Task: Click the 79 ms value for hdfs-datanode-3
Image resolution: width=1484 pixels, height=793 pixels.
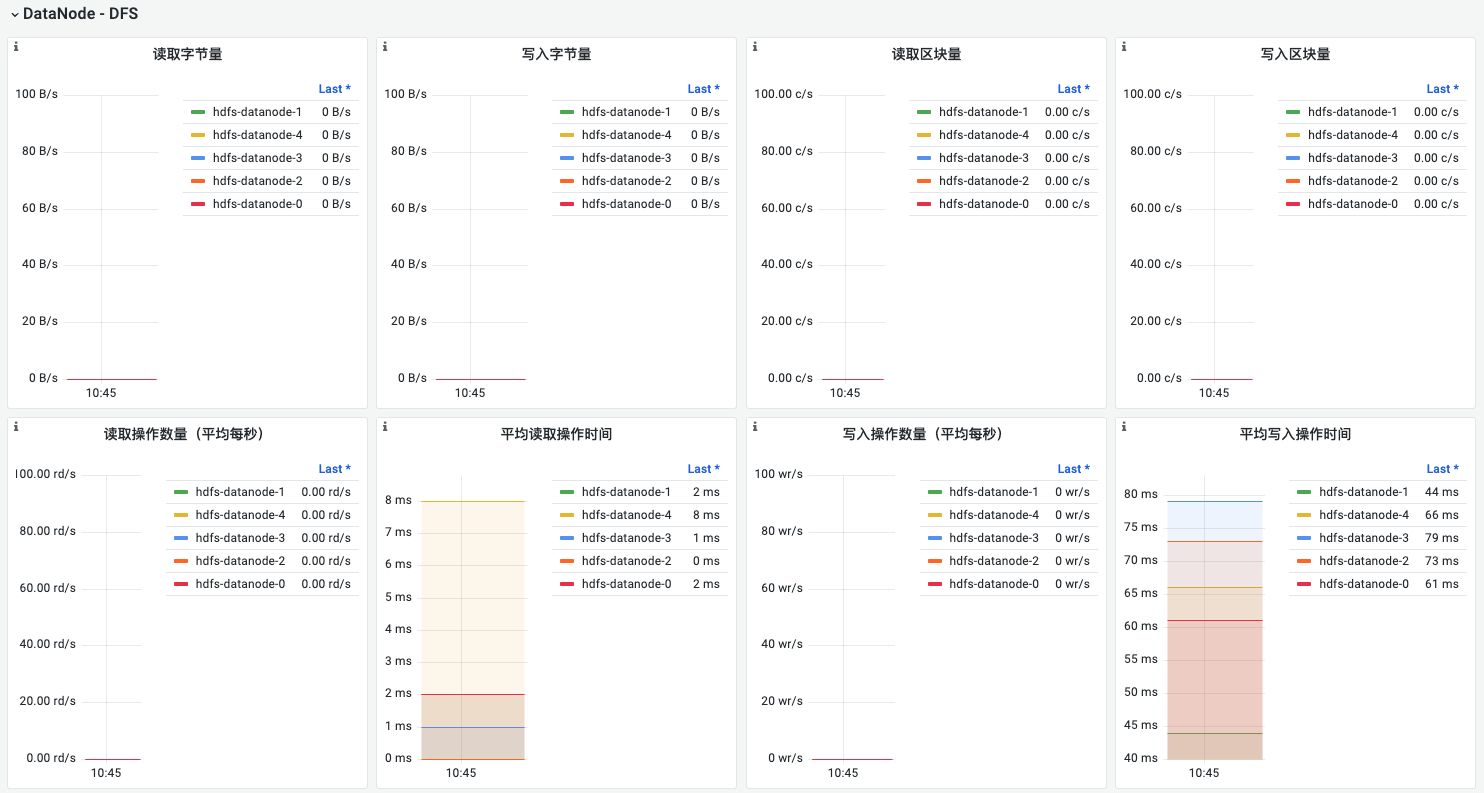Action: pyautogui.click(x=1442, y=538)
